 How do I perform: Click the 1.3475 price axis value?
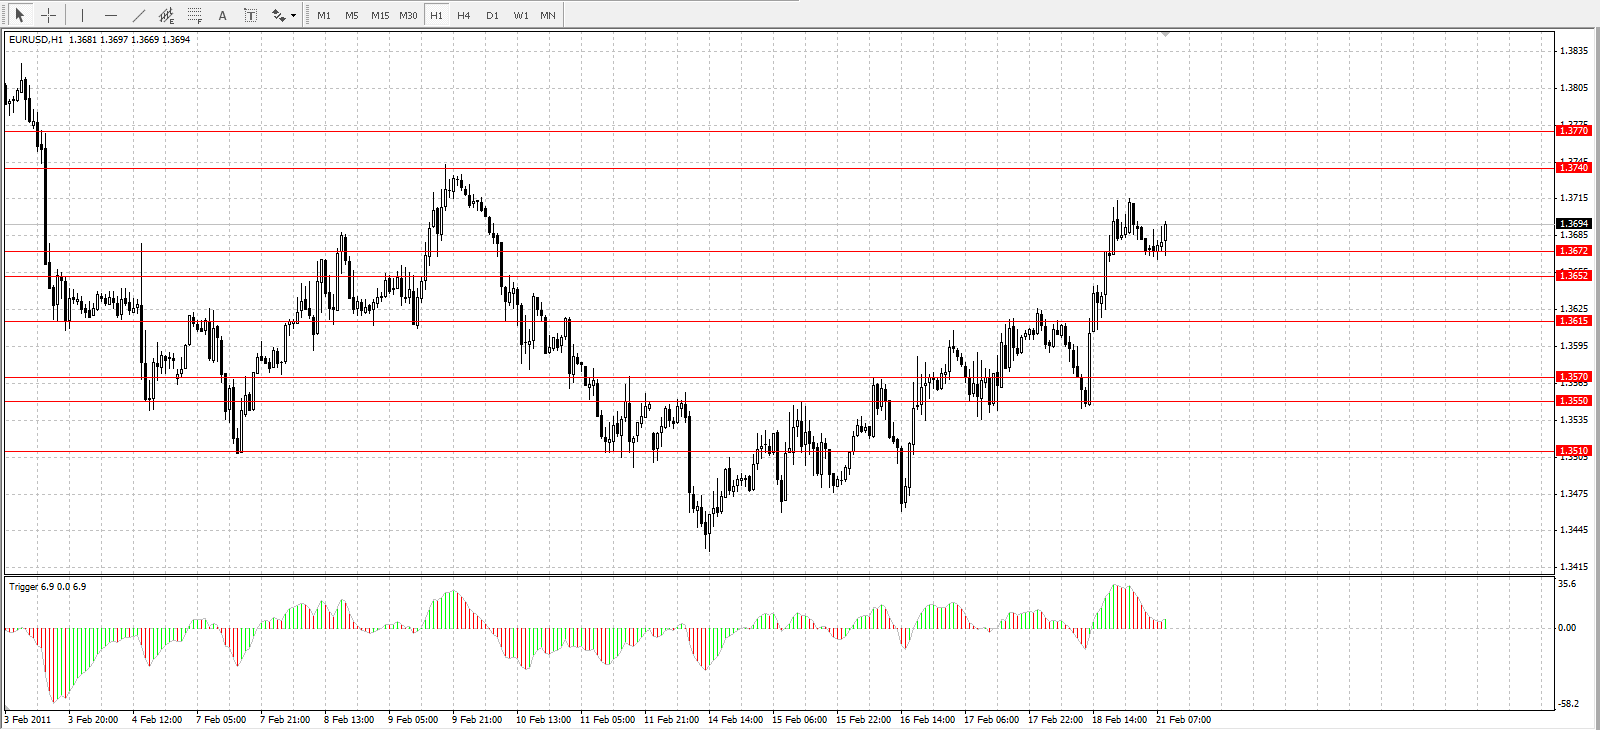tap(1574, 494)
